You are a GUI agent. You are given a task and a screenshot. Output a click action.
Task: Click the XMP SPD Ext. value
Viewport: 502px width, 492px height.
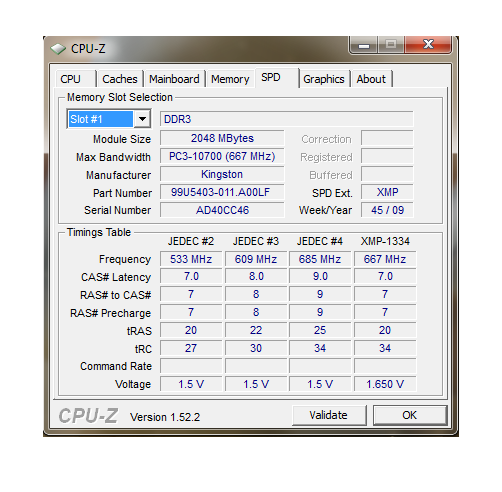[387, 192]
